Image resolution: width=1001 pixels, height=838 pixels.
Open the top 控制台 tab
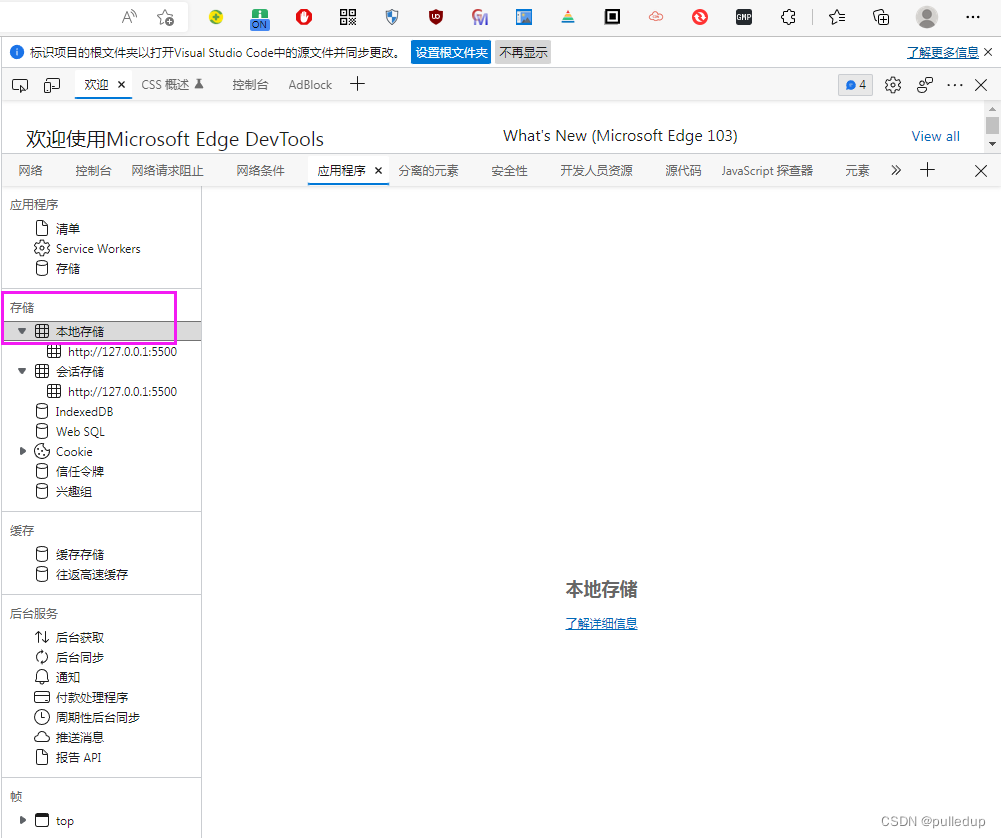pyautogui.click(x=250, y=85)
